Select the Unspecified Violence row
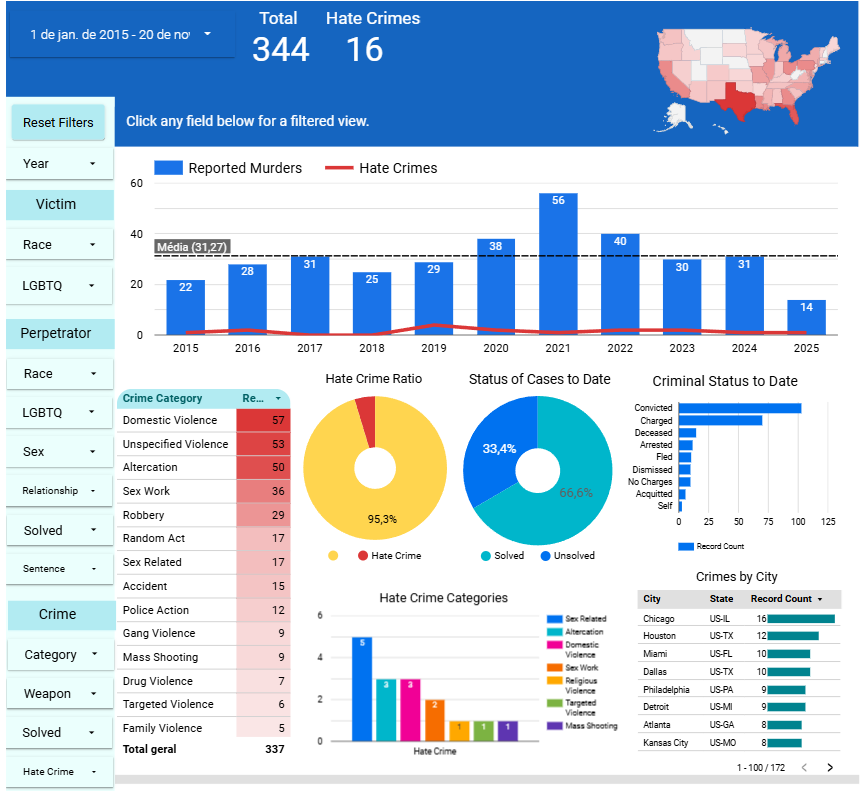Screen dimensions: 867x791 point(203,444)
